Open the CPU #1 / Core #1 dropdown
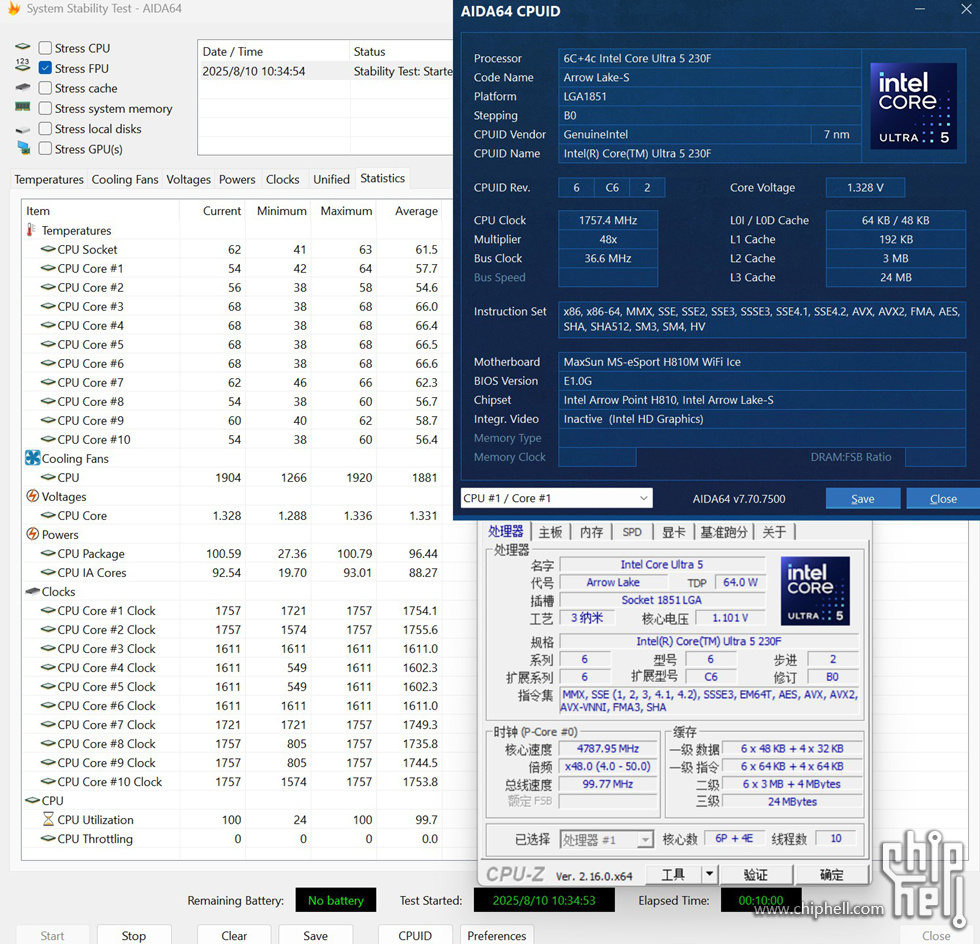980x944 pixels. click(x=556, y=498)
